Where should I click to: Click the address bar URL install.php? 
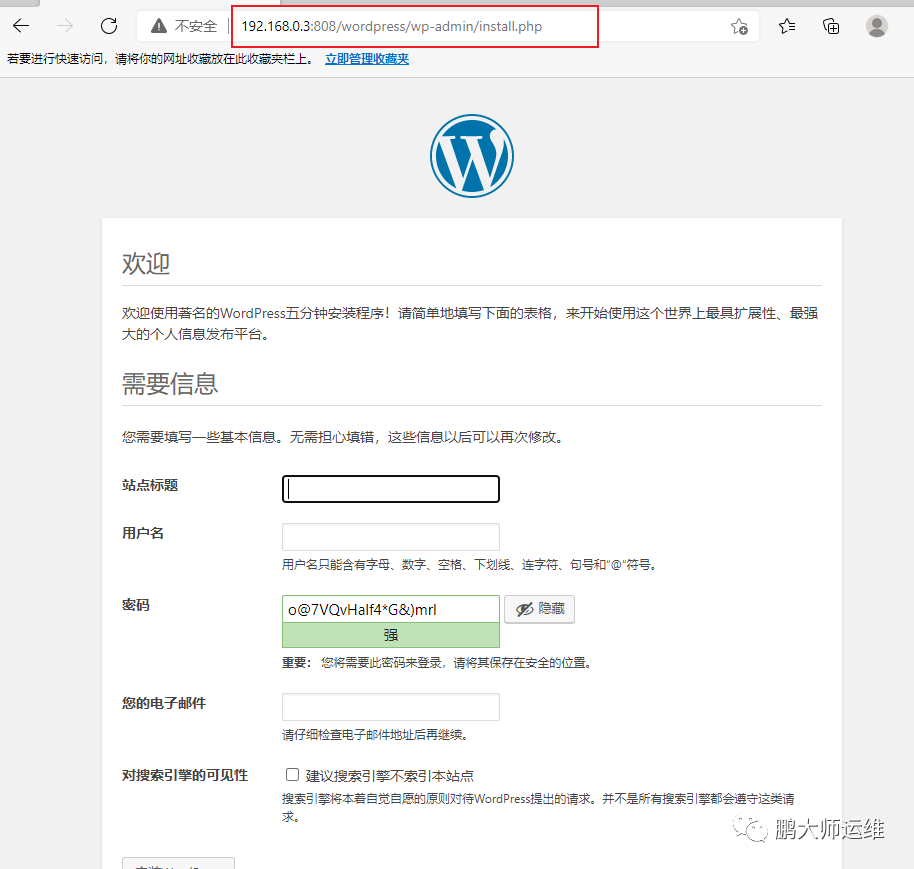[392, 26]
